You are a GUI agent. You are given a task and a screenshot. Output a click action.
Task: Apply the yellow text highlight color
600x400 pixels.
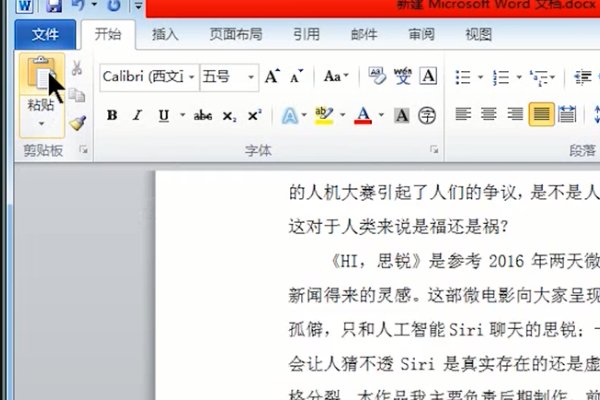(324, 115)
